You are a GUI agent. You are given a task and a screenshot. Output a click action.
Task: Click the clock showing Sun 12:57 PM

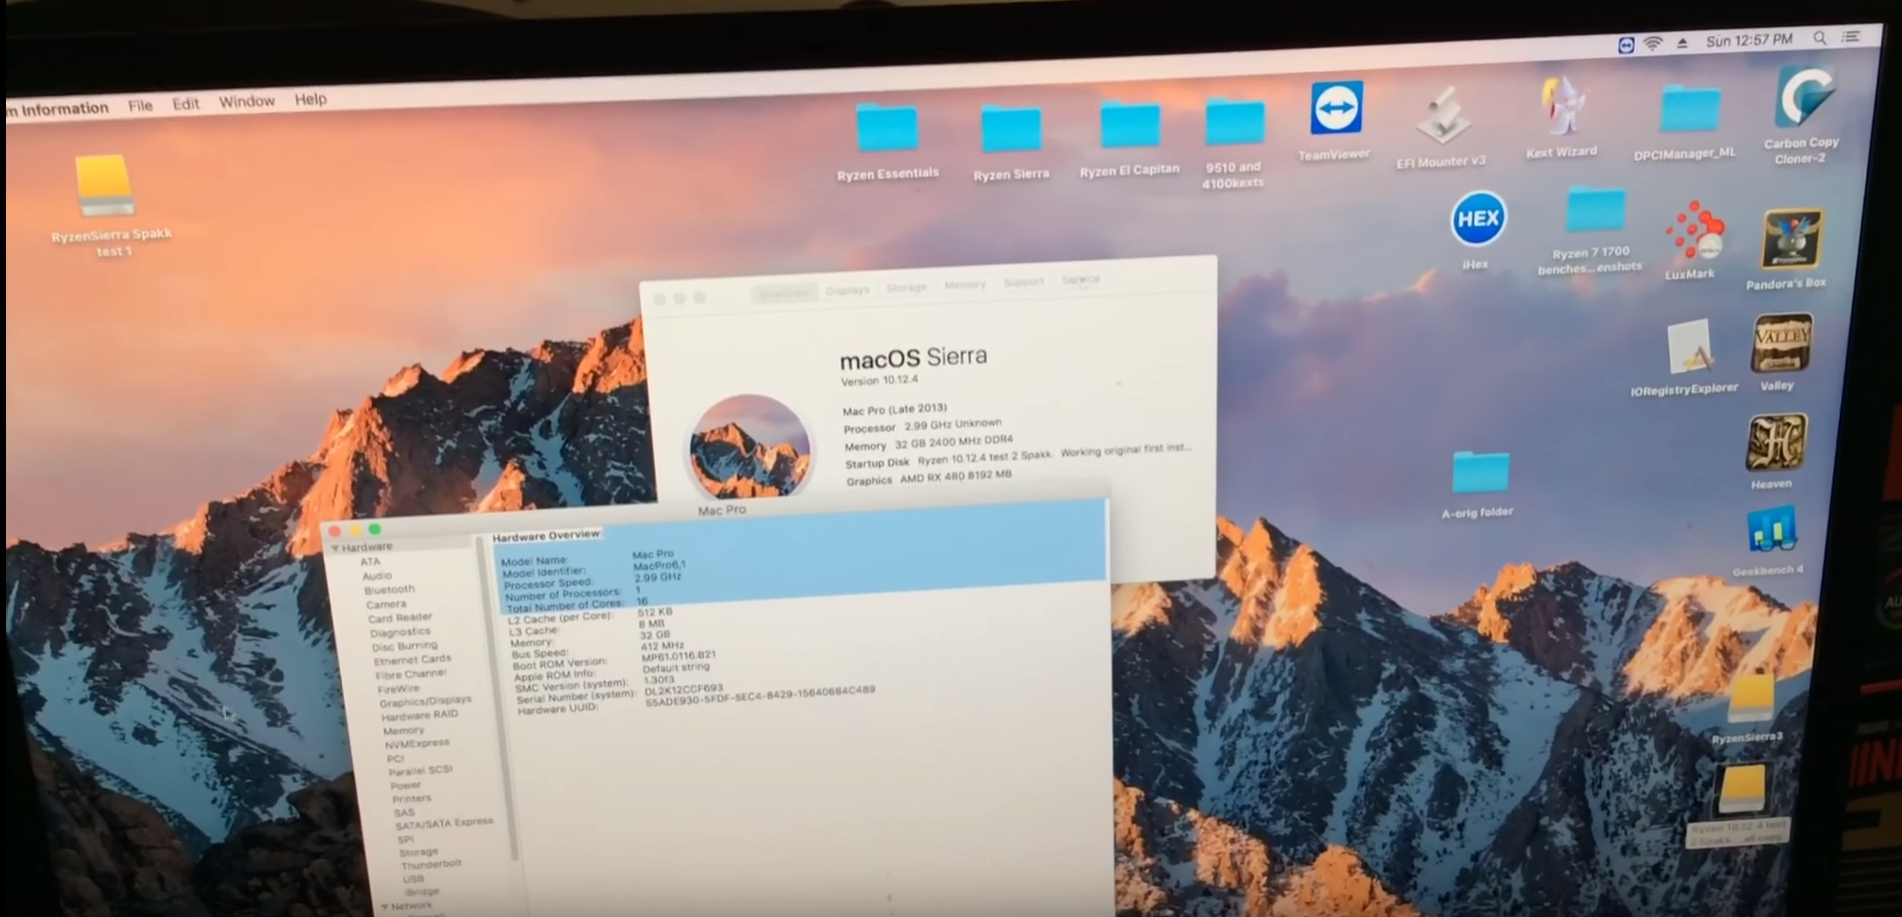tap(1749, 40)
